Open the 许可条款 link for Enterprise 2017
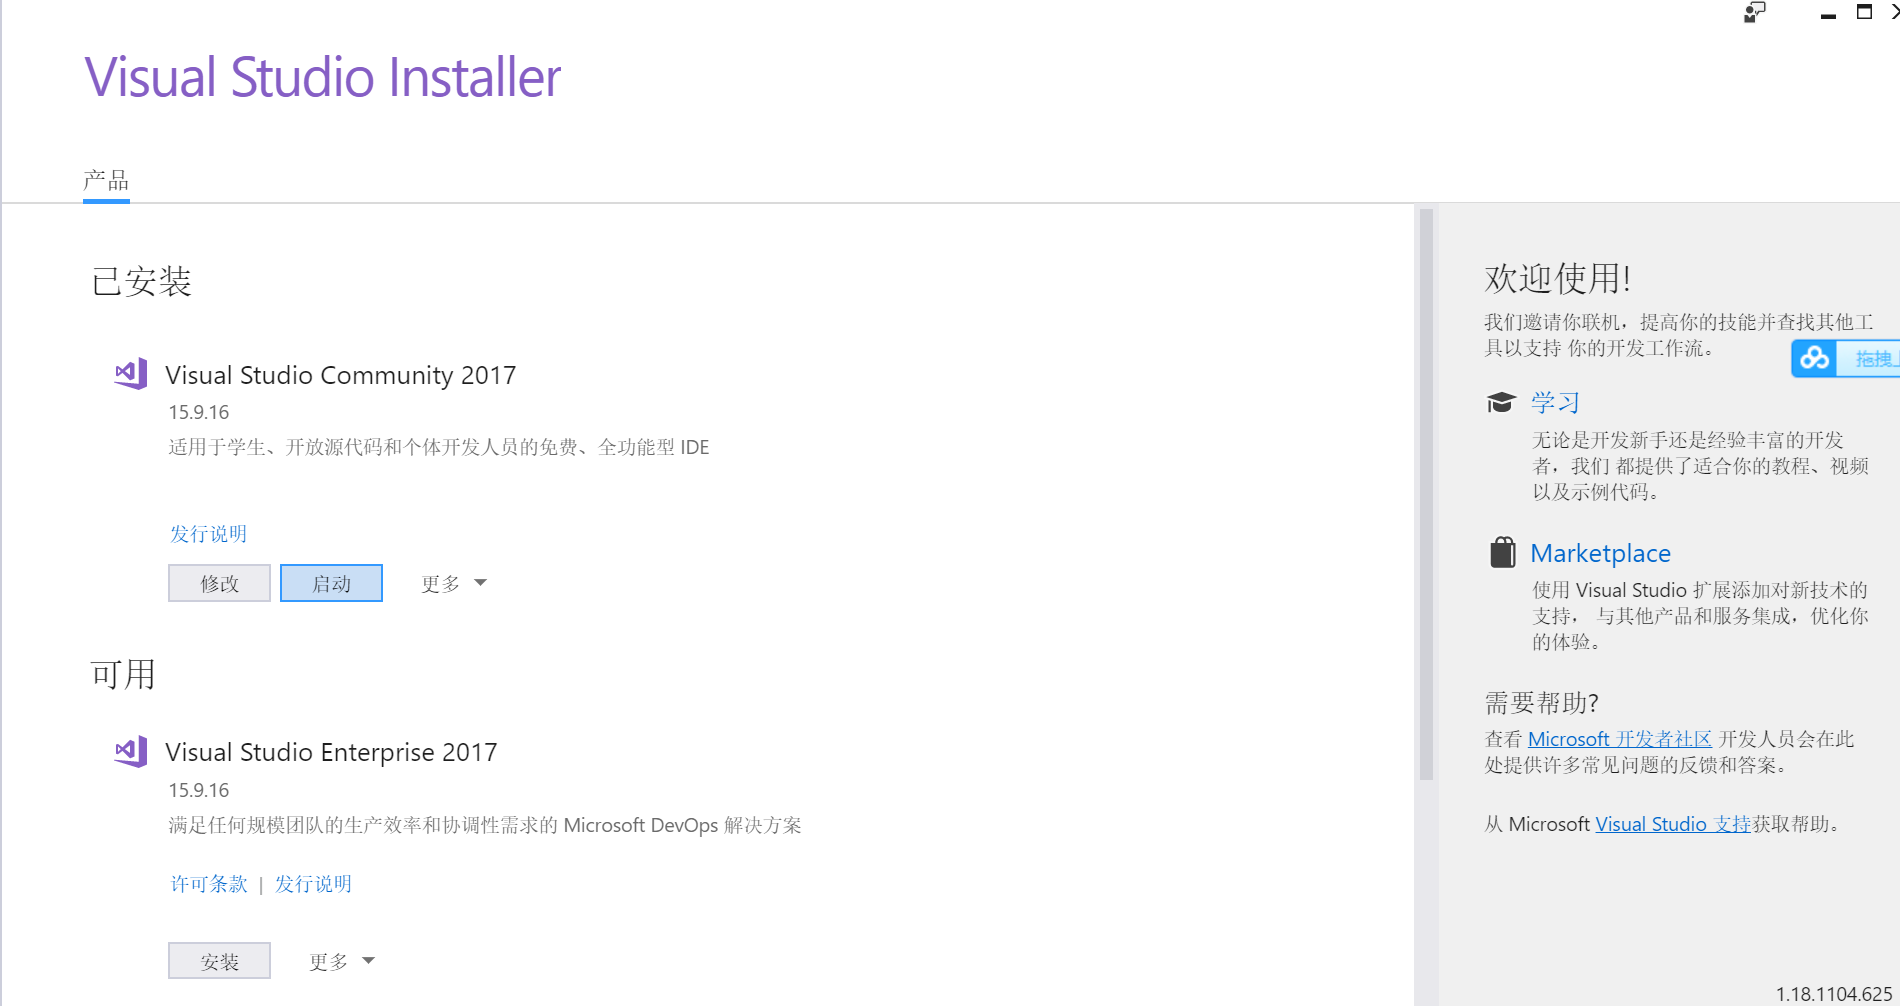The height and width of the screenshot is (1006, 1900). [208, 883]
